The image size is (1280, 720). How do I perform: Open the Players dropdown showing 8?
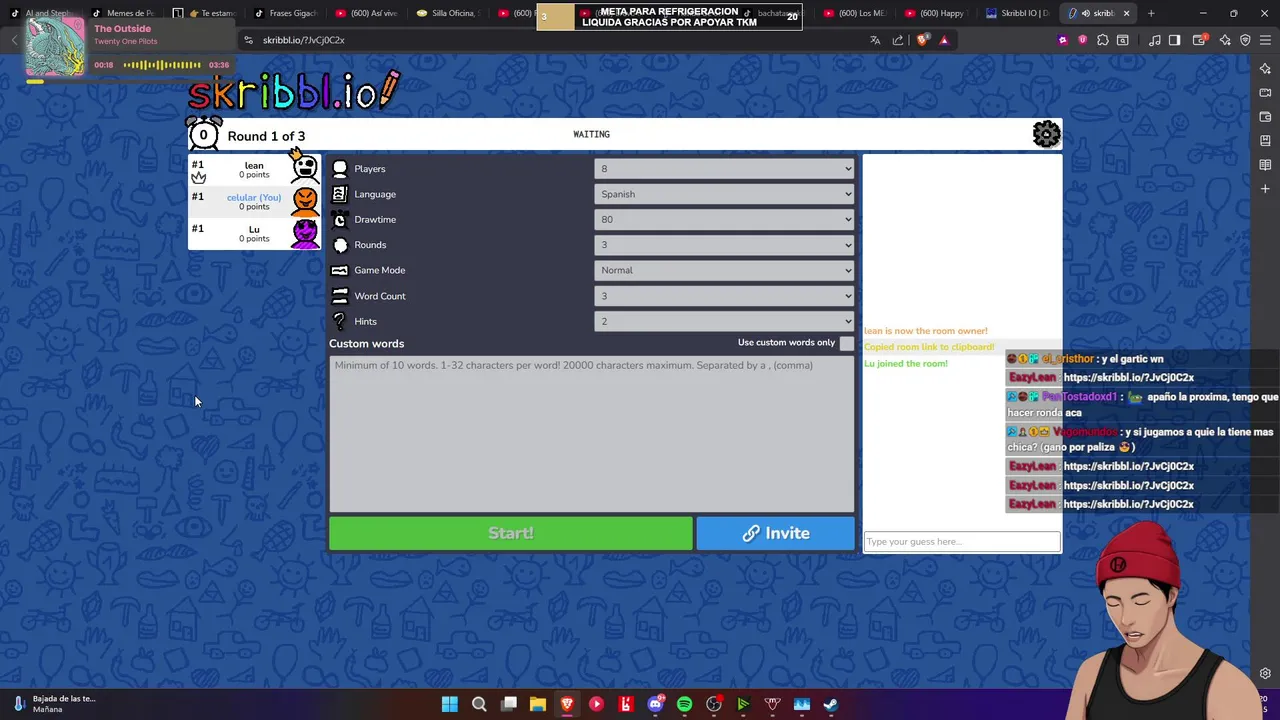[x=724, y=169]
